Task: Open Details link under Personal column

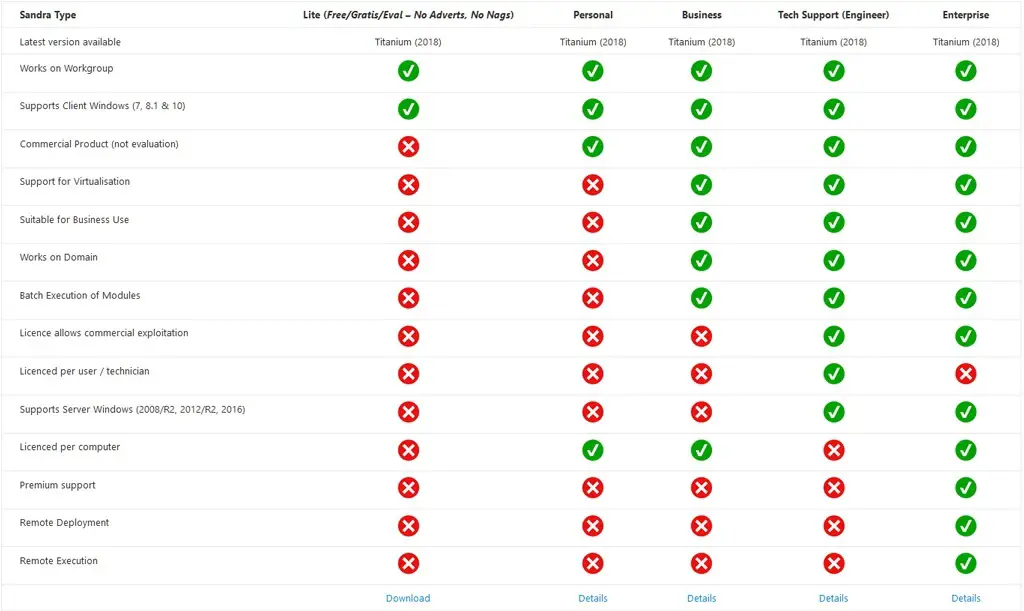Action: (593, 598)
